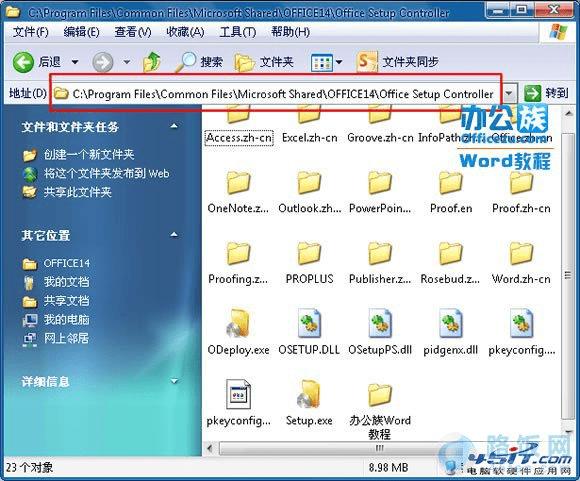This screenshot has width=580, height=481.
Task: Go up one folder level
Action: (152, 62)
